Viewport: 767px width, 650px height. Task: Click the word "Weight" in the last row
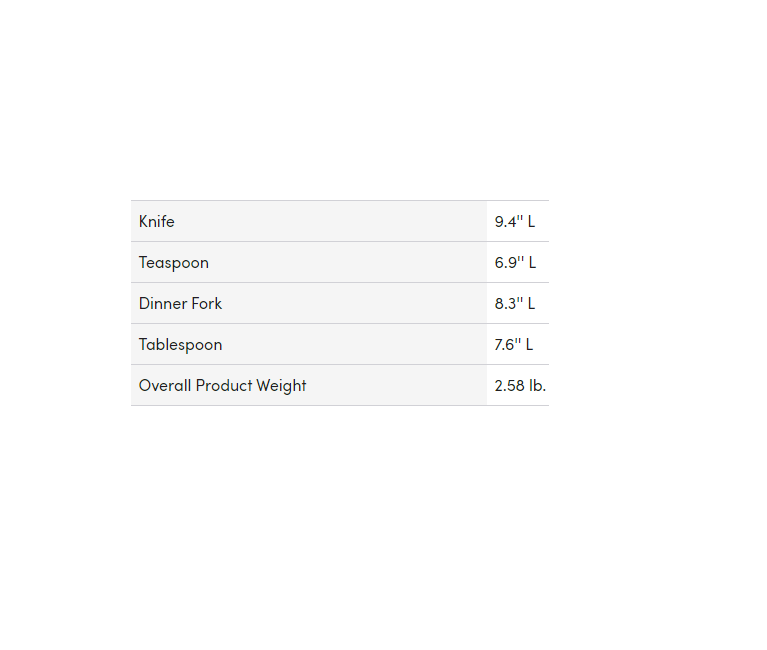(x=282, y=386)
